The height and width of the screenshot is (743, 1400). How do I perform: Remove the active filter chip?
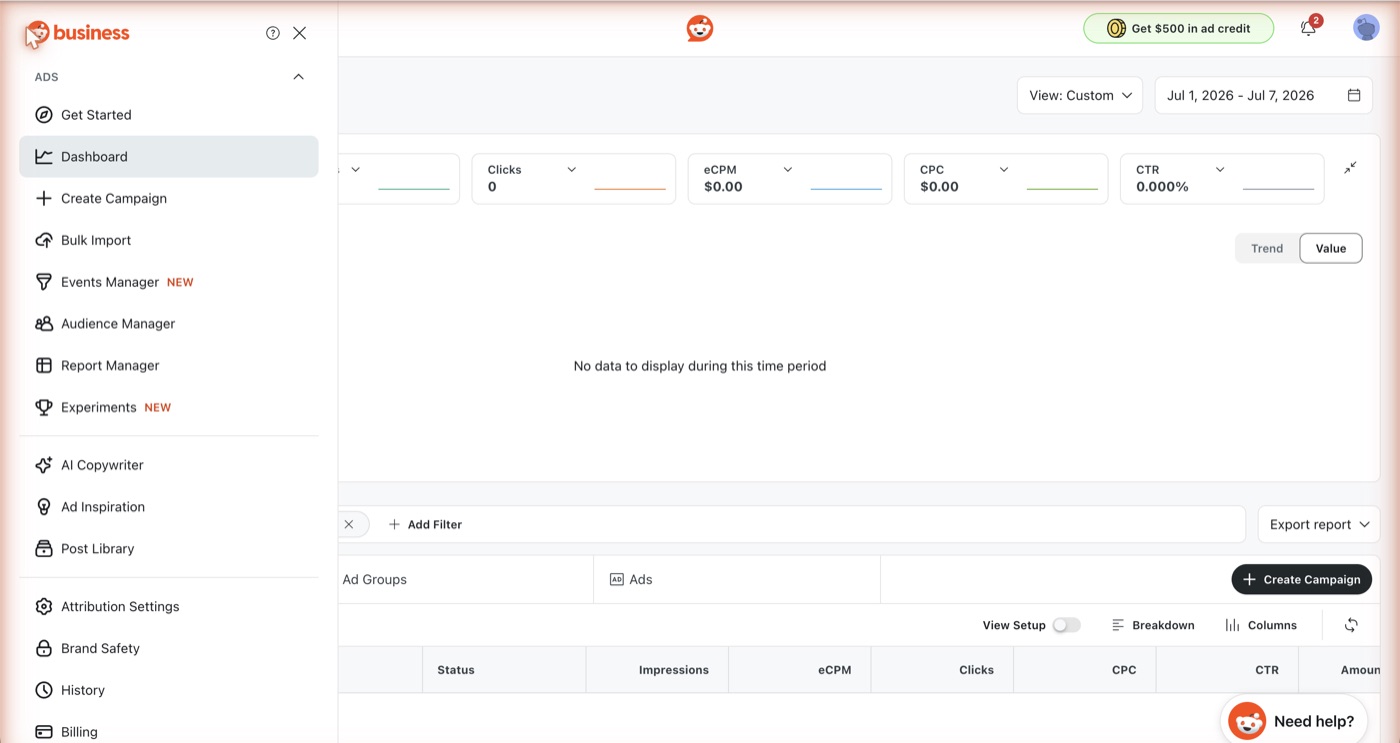(x=348, y=524)
